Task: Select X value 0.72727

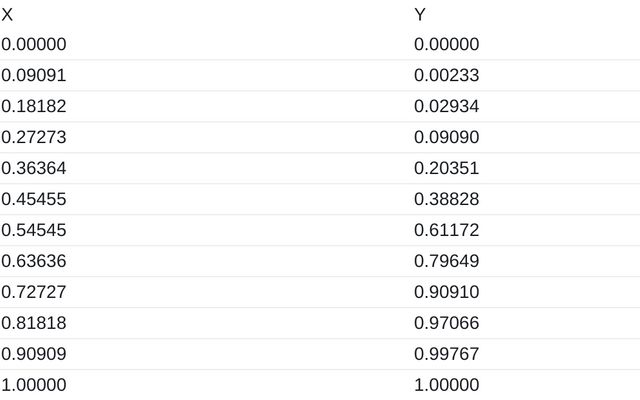Action: point(34,293)
